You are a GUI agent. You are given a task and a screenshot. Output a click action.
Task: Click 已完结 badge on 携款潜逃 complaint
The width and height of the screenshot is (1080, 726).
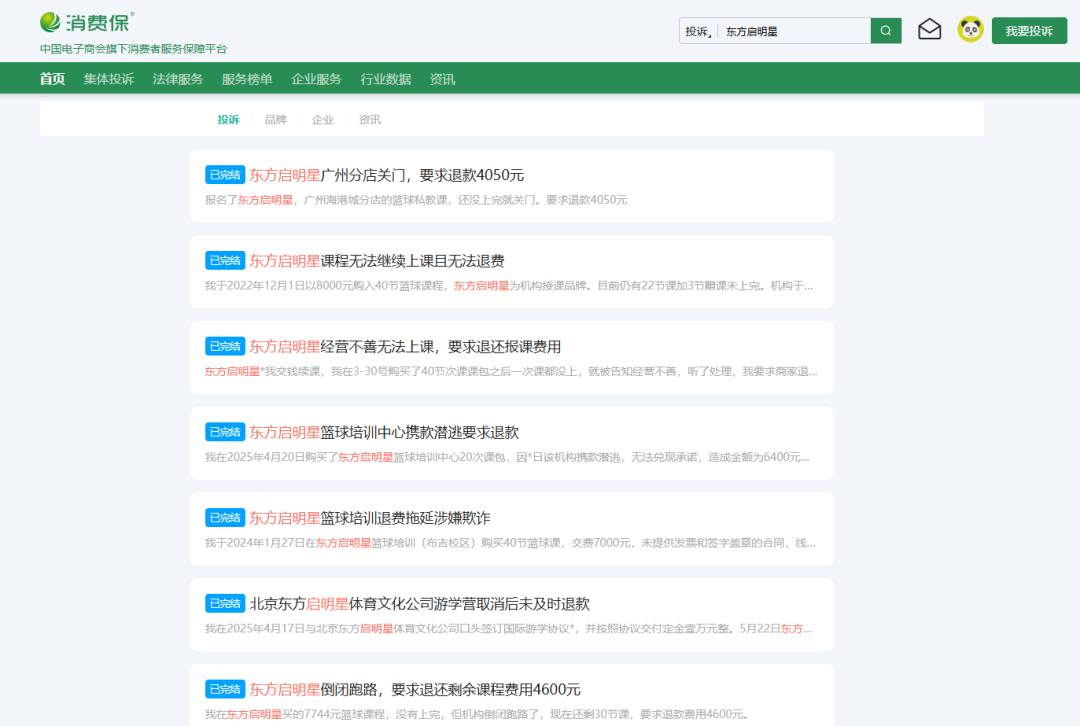click(x=225, y=432)
